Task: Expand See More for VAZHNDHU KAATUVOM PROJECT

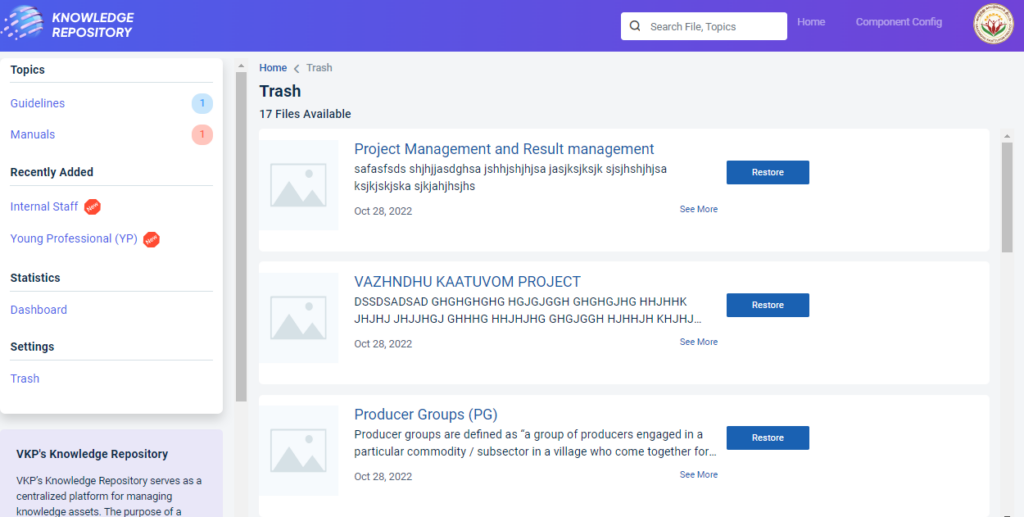Action: pos(698,342)
